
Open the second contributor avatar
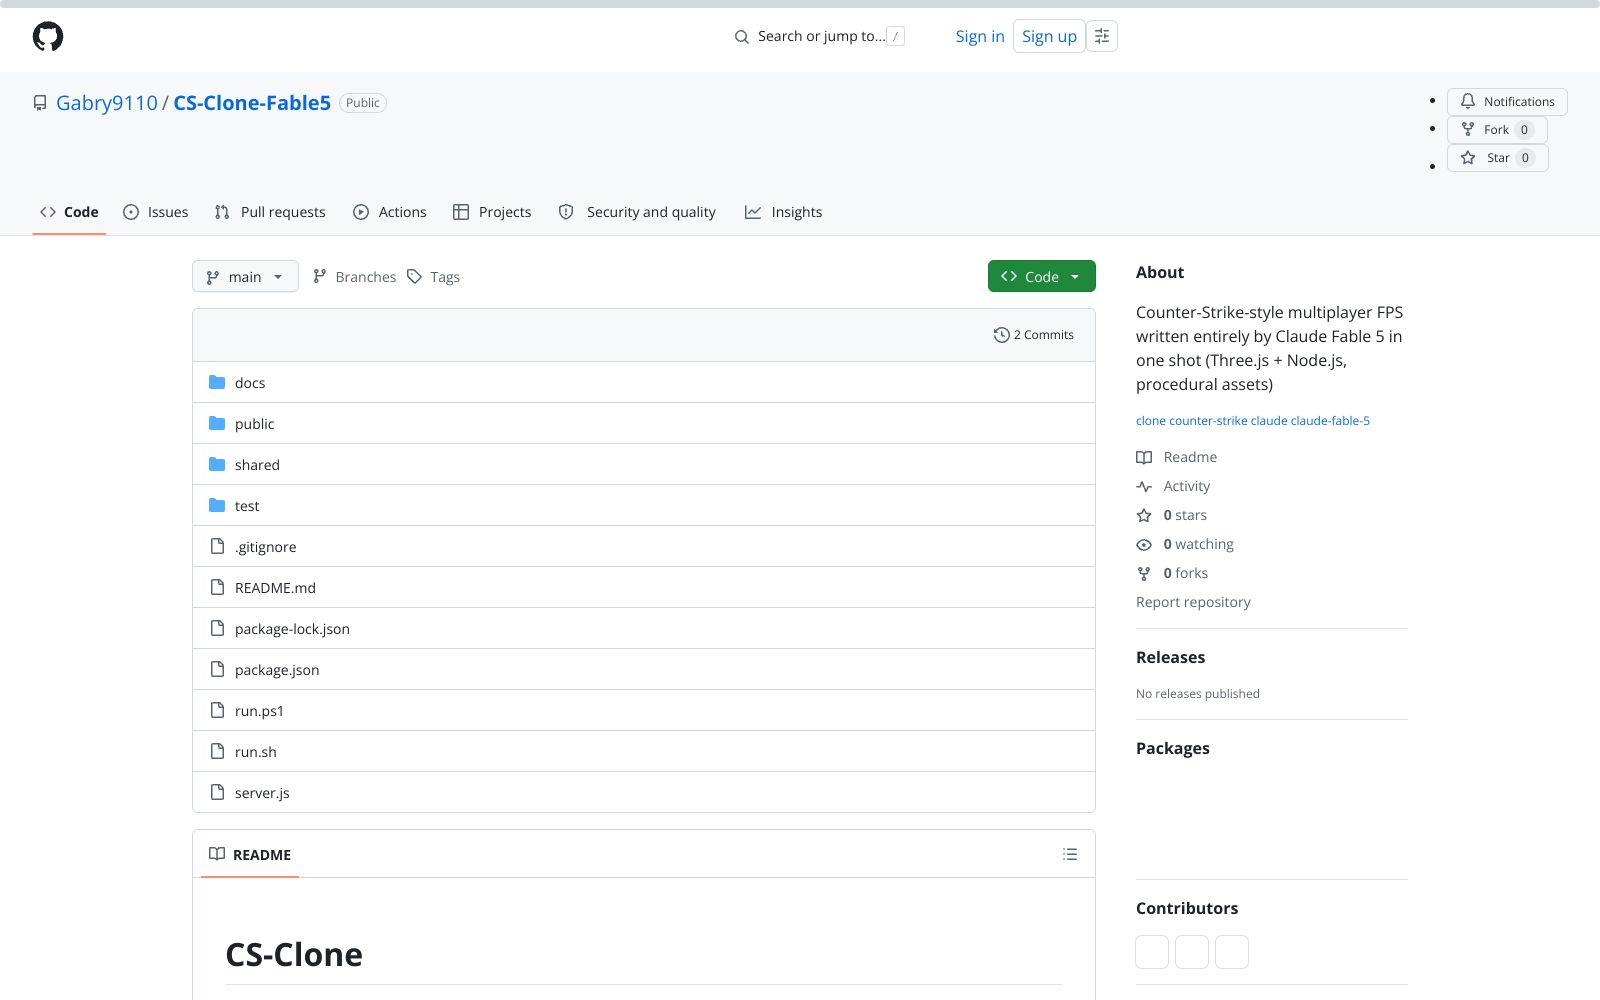(x=1192, y=952)
